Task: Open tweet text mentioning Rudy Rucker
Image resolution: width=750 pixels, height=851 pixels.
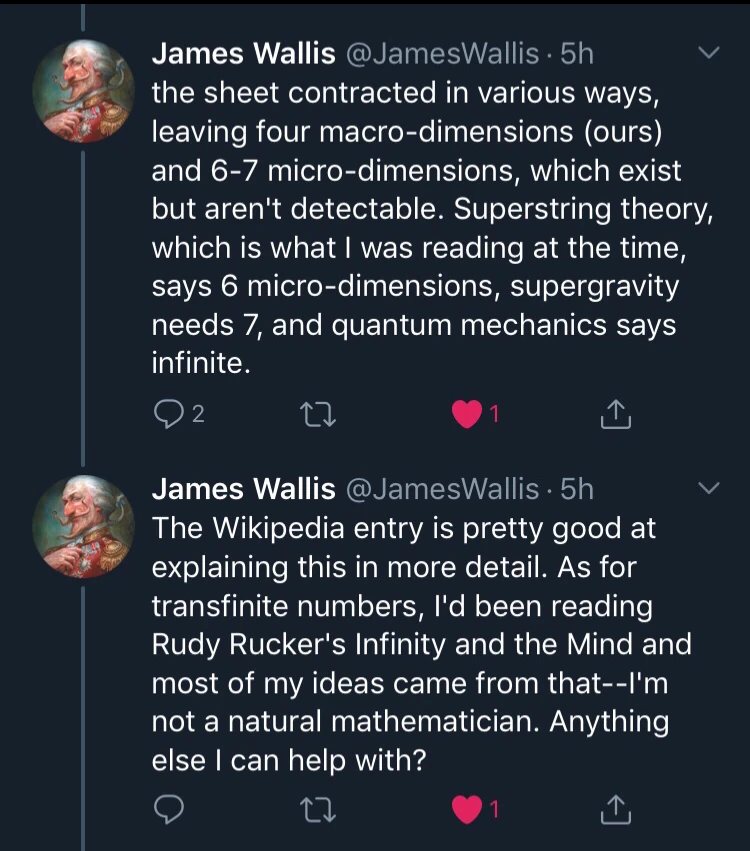Action: 420,642
